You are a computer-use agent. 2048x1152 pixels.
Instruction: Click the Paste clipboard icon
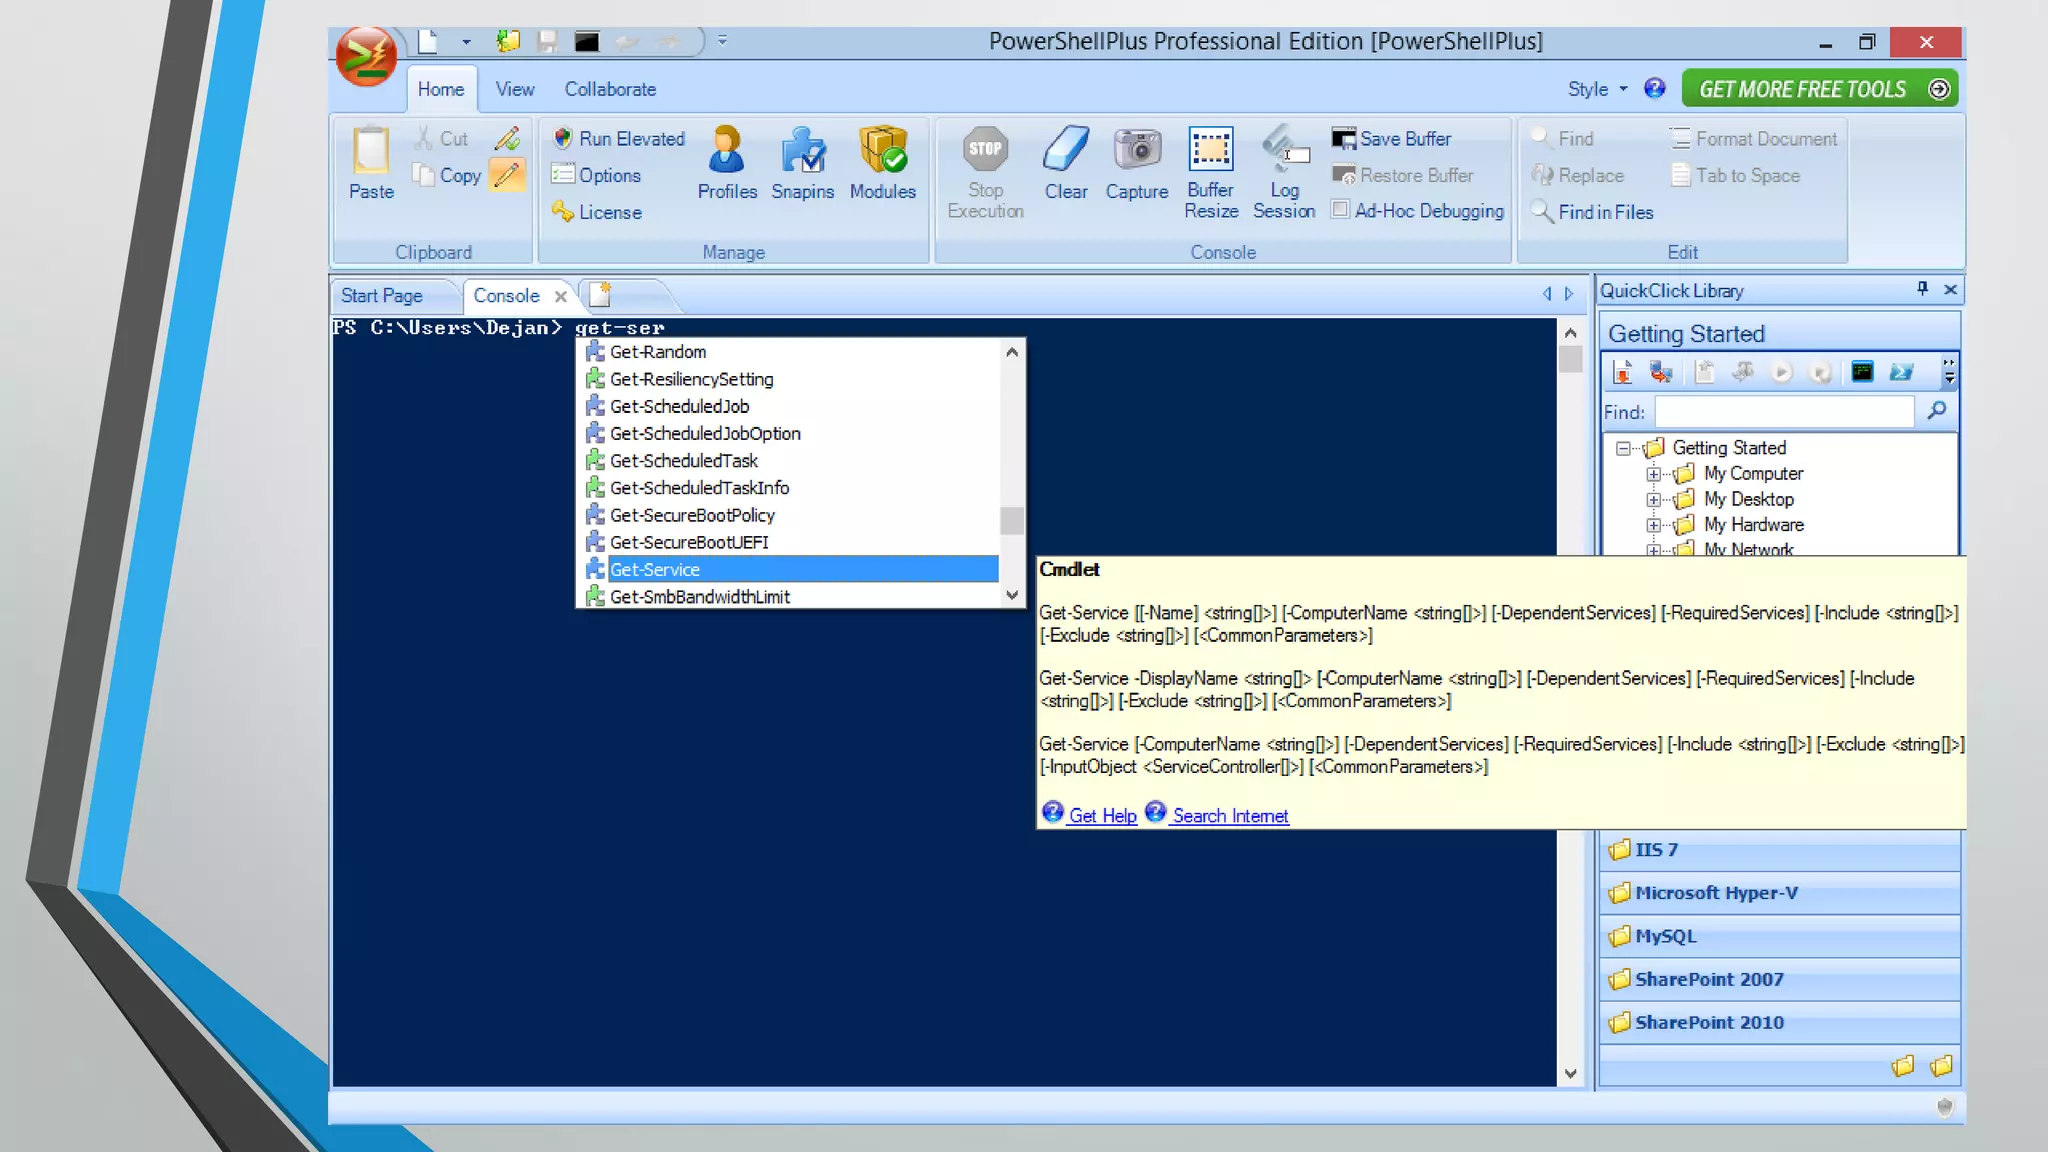[x=371, y=152]
